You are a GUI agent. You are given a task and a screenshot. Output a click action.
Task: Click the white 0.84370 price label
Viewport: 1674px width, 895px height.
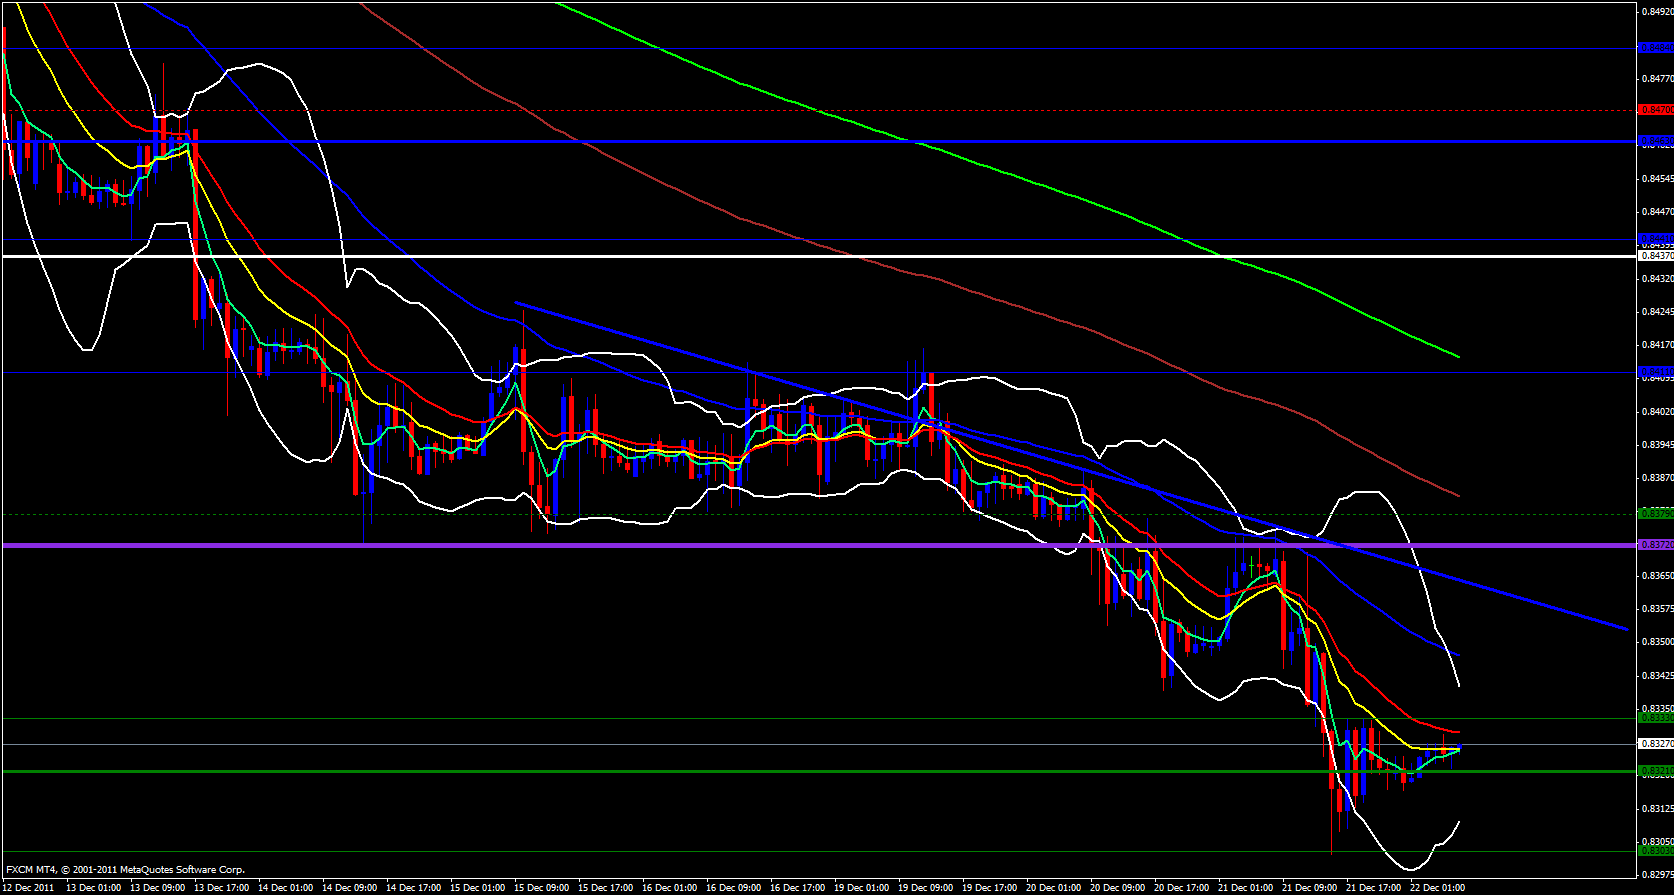pos(1655,257)
